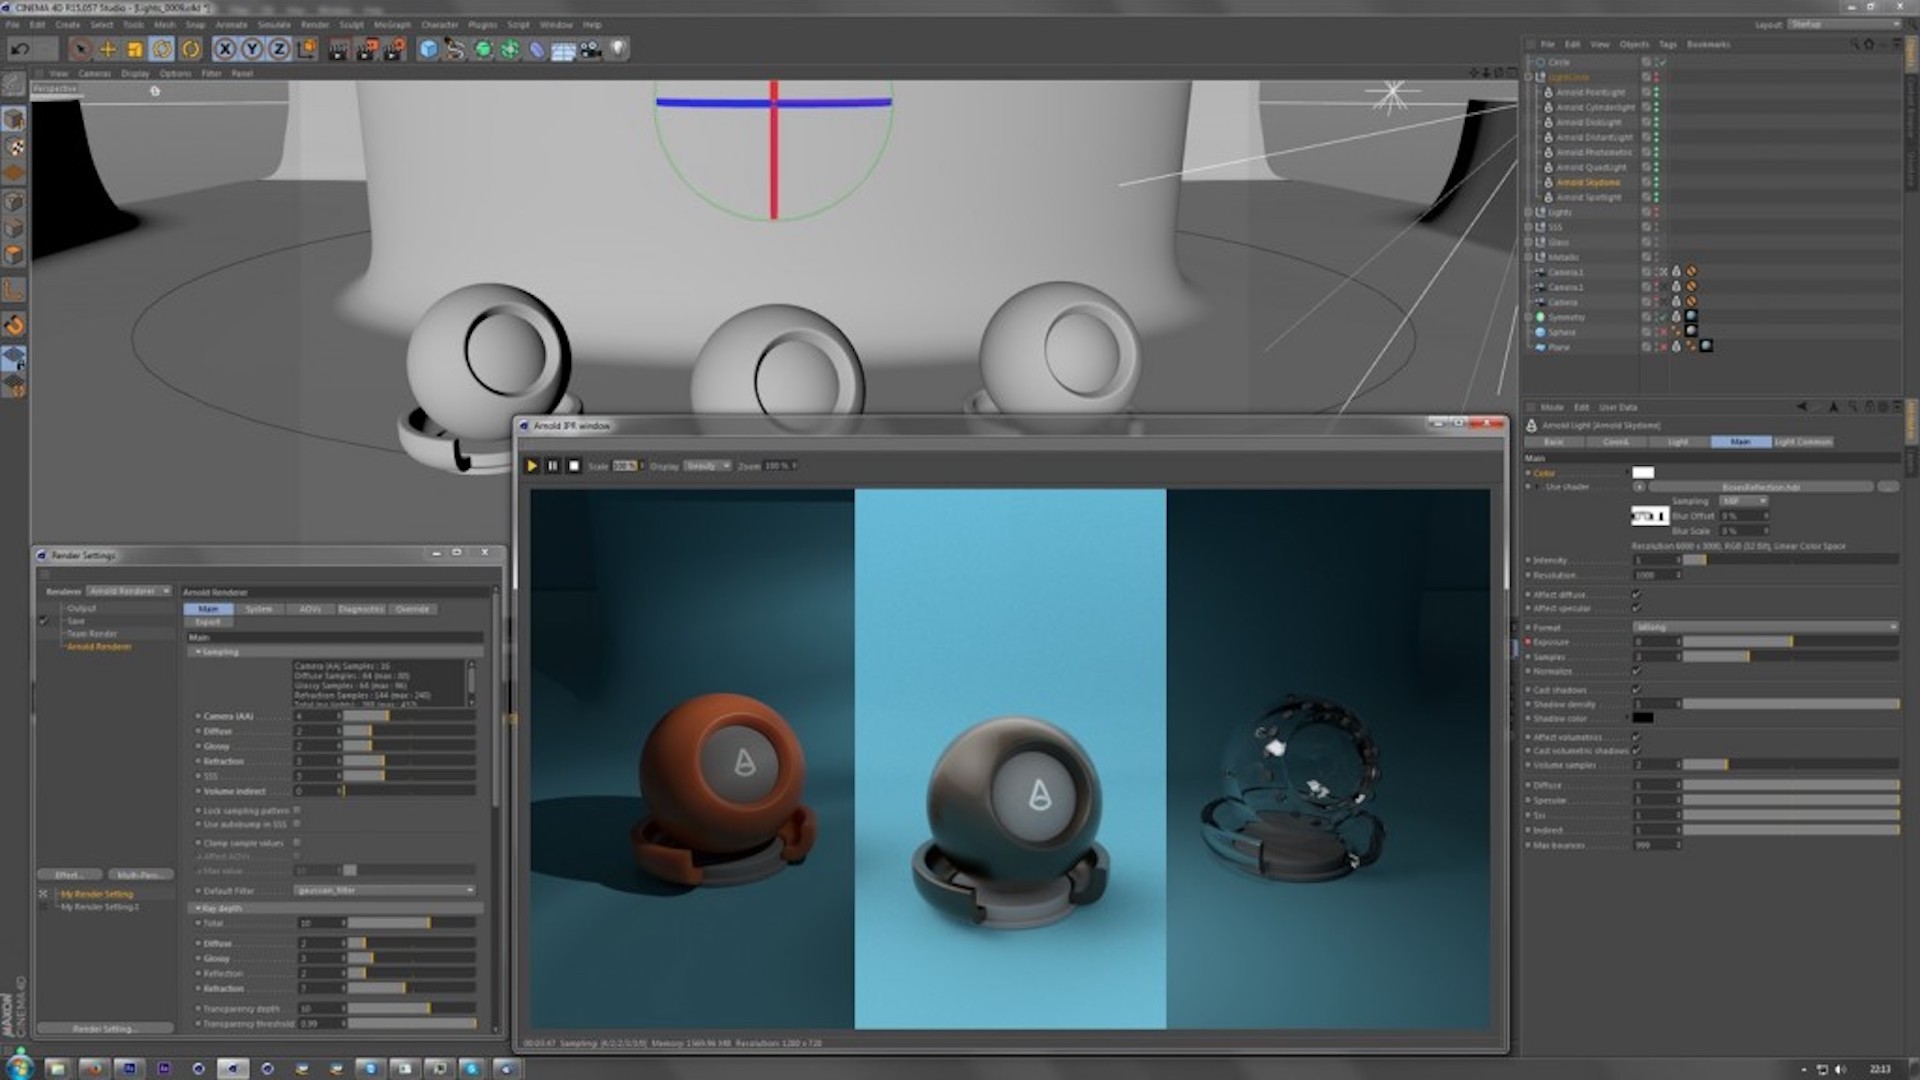Open the IPR Display beauty dropdown
The image size is (1920, 1080).
[707, 466]
